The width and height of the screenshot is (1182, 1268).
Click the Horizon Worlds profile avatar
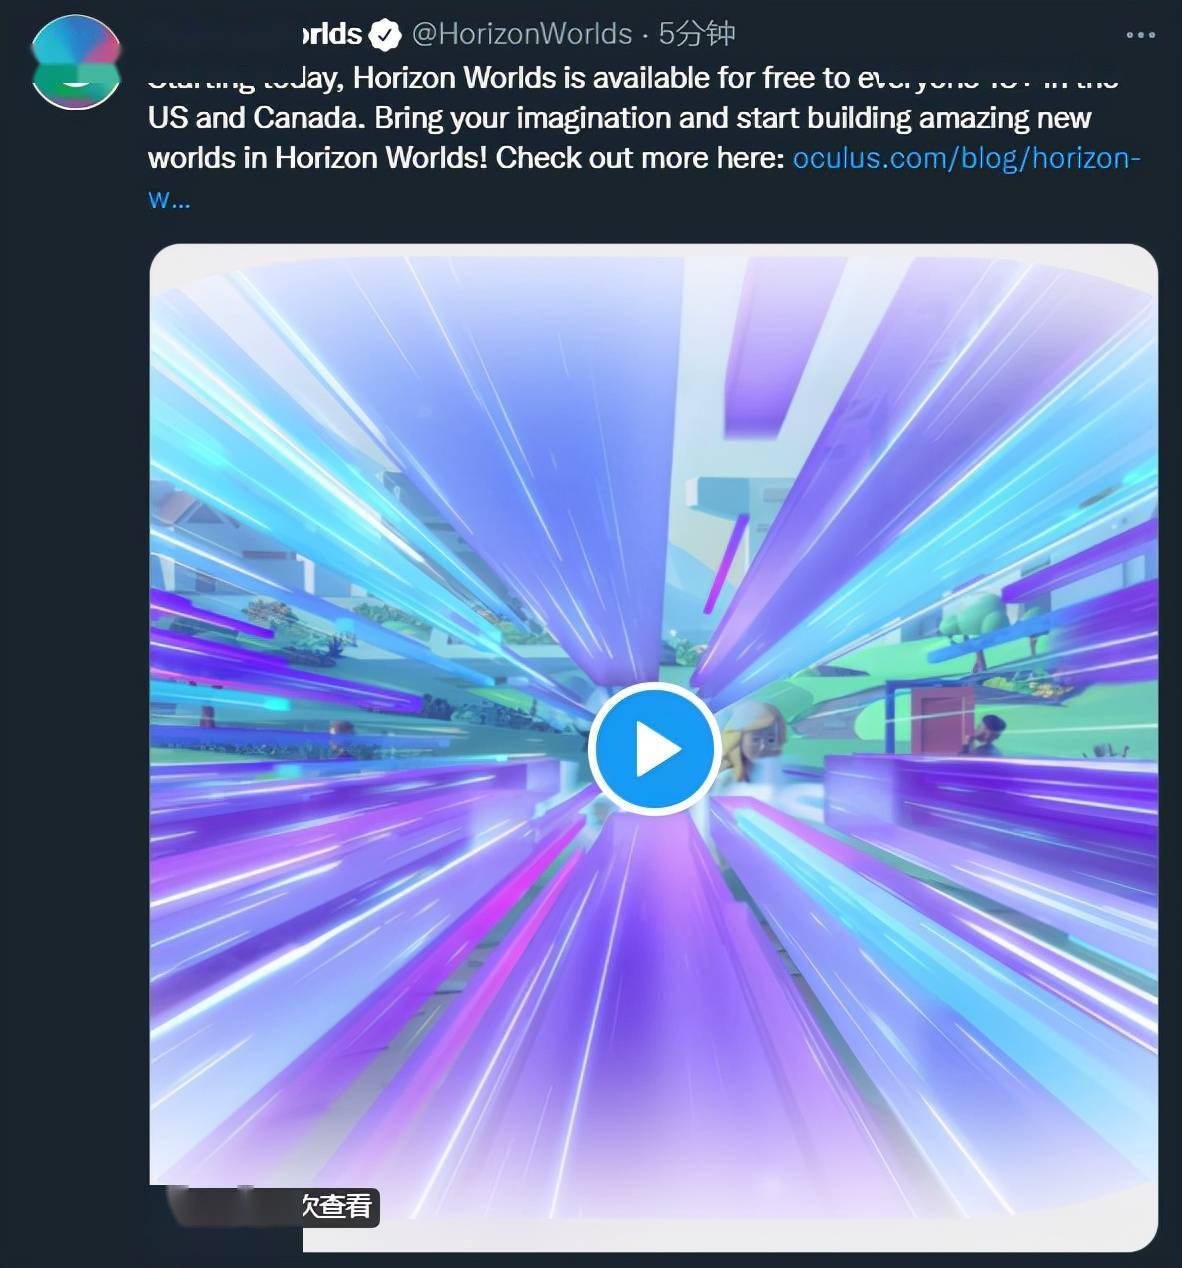click(x=76, y=62)
